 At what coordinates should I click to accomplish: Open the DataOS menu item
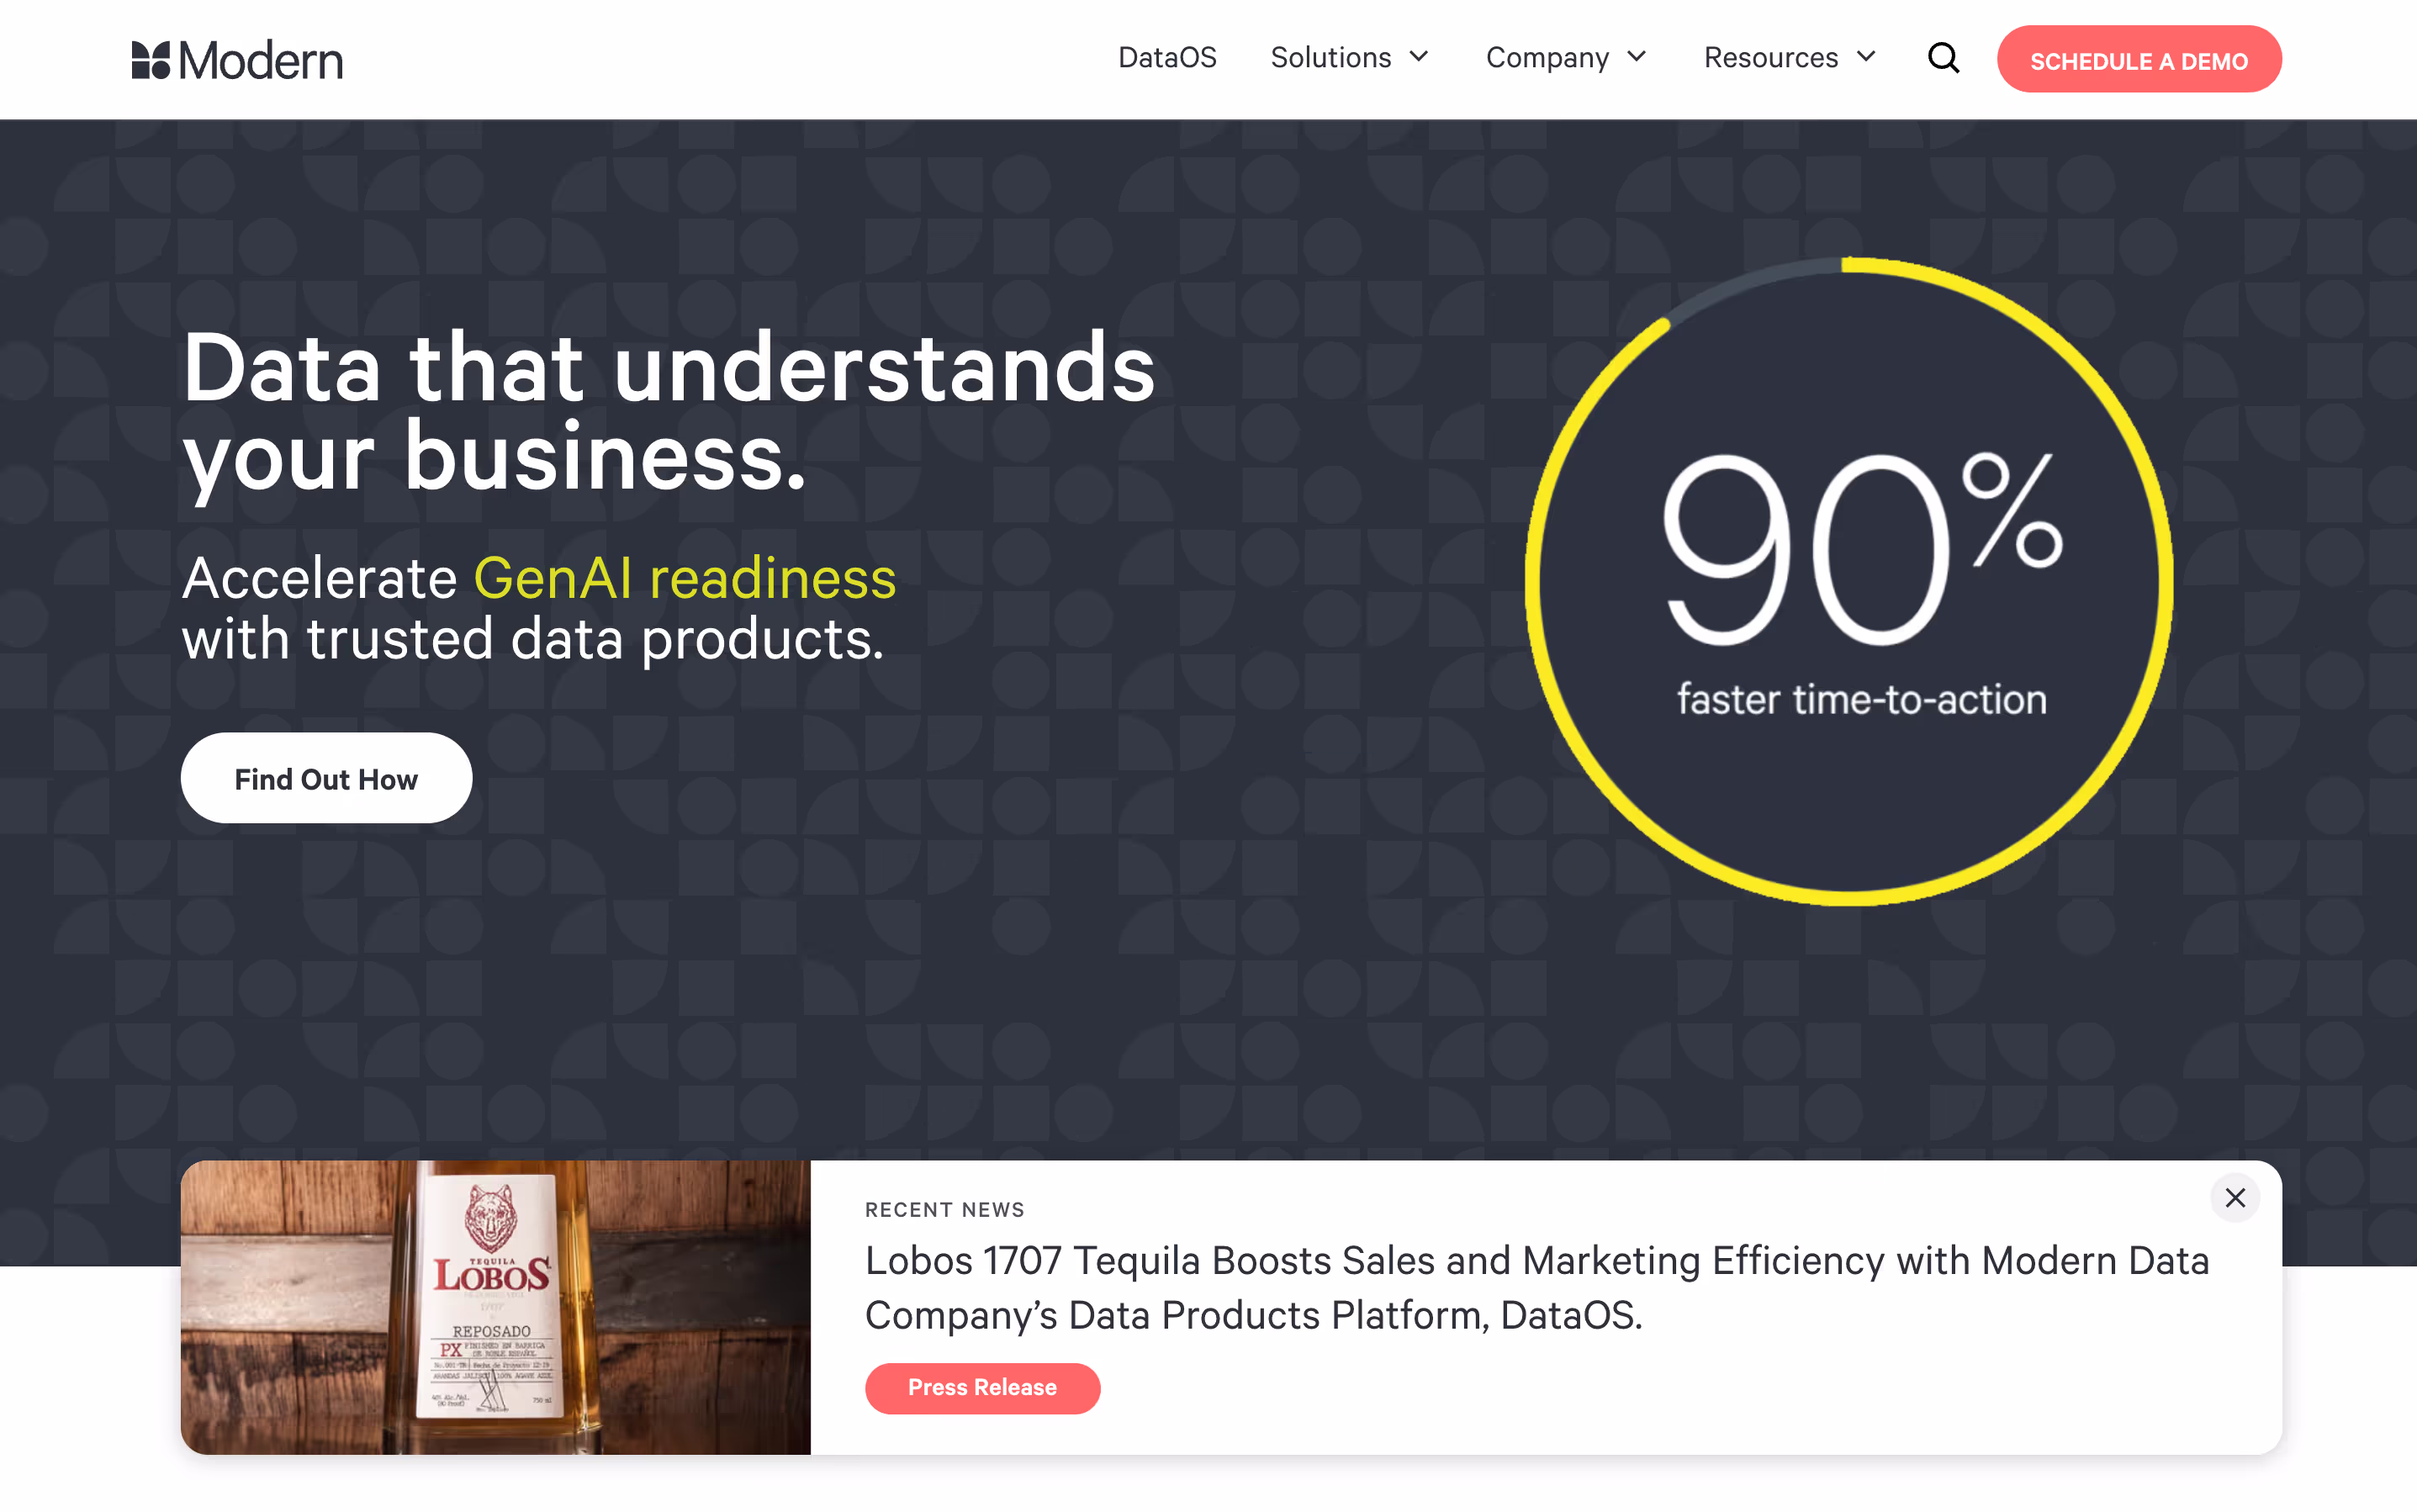(1167, 58)
